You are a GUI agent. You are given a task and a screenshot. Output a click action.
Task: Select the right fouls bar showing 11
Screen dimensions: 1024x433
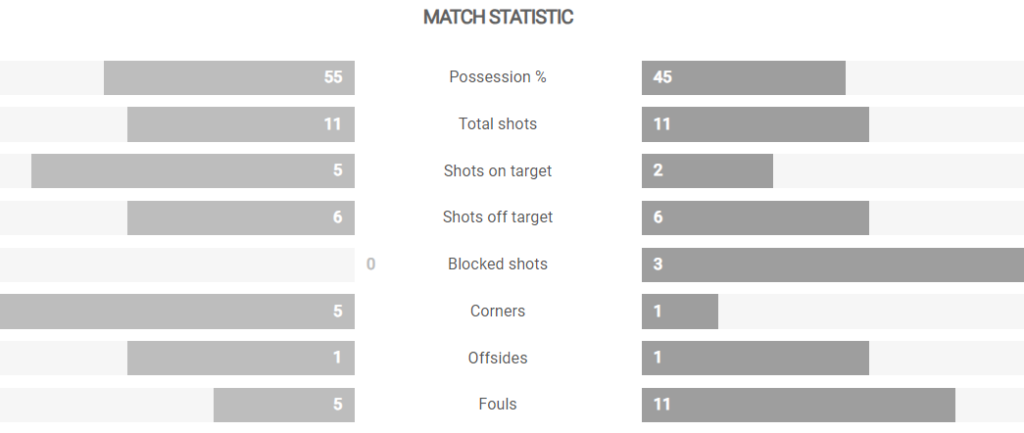pyautogui.click(x=799, y=405)
